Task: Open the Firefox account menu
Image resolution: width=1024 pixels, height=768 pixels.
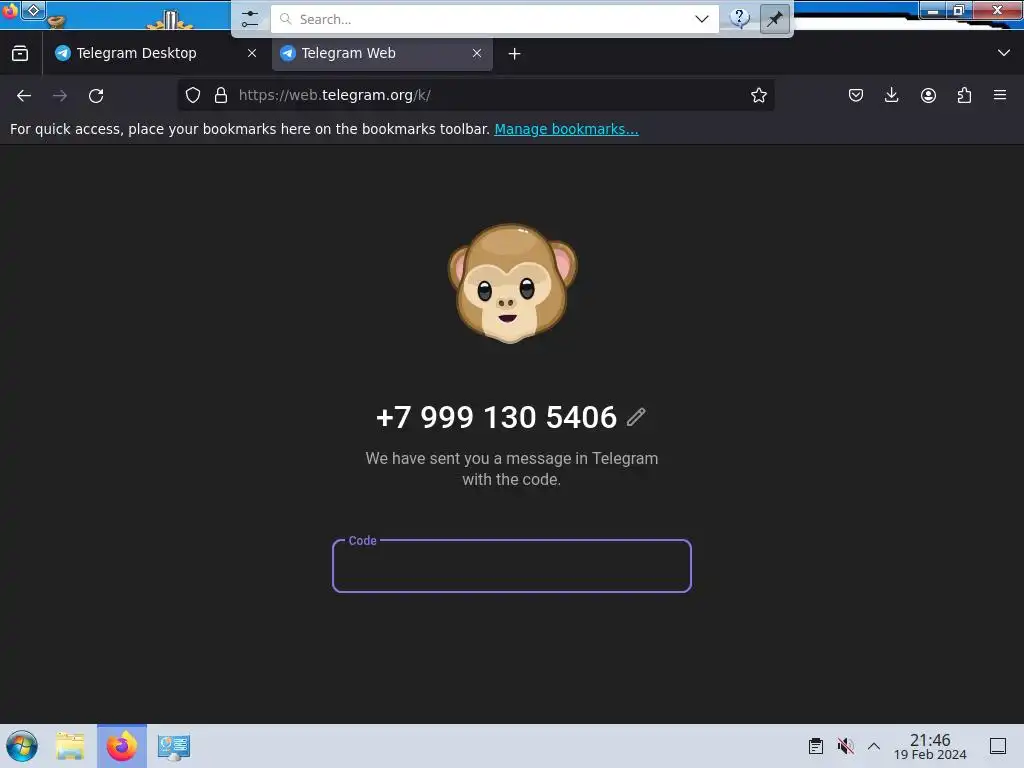Action: (928, 95)
